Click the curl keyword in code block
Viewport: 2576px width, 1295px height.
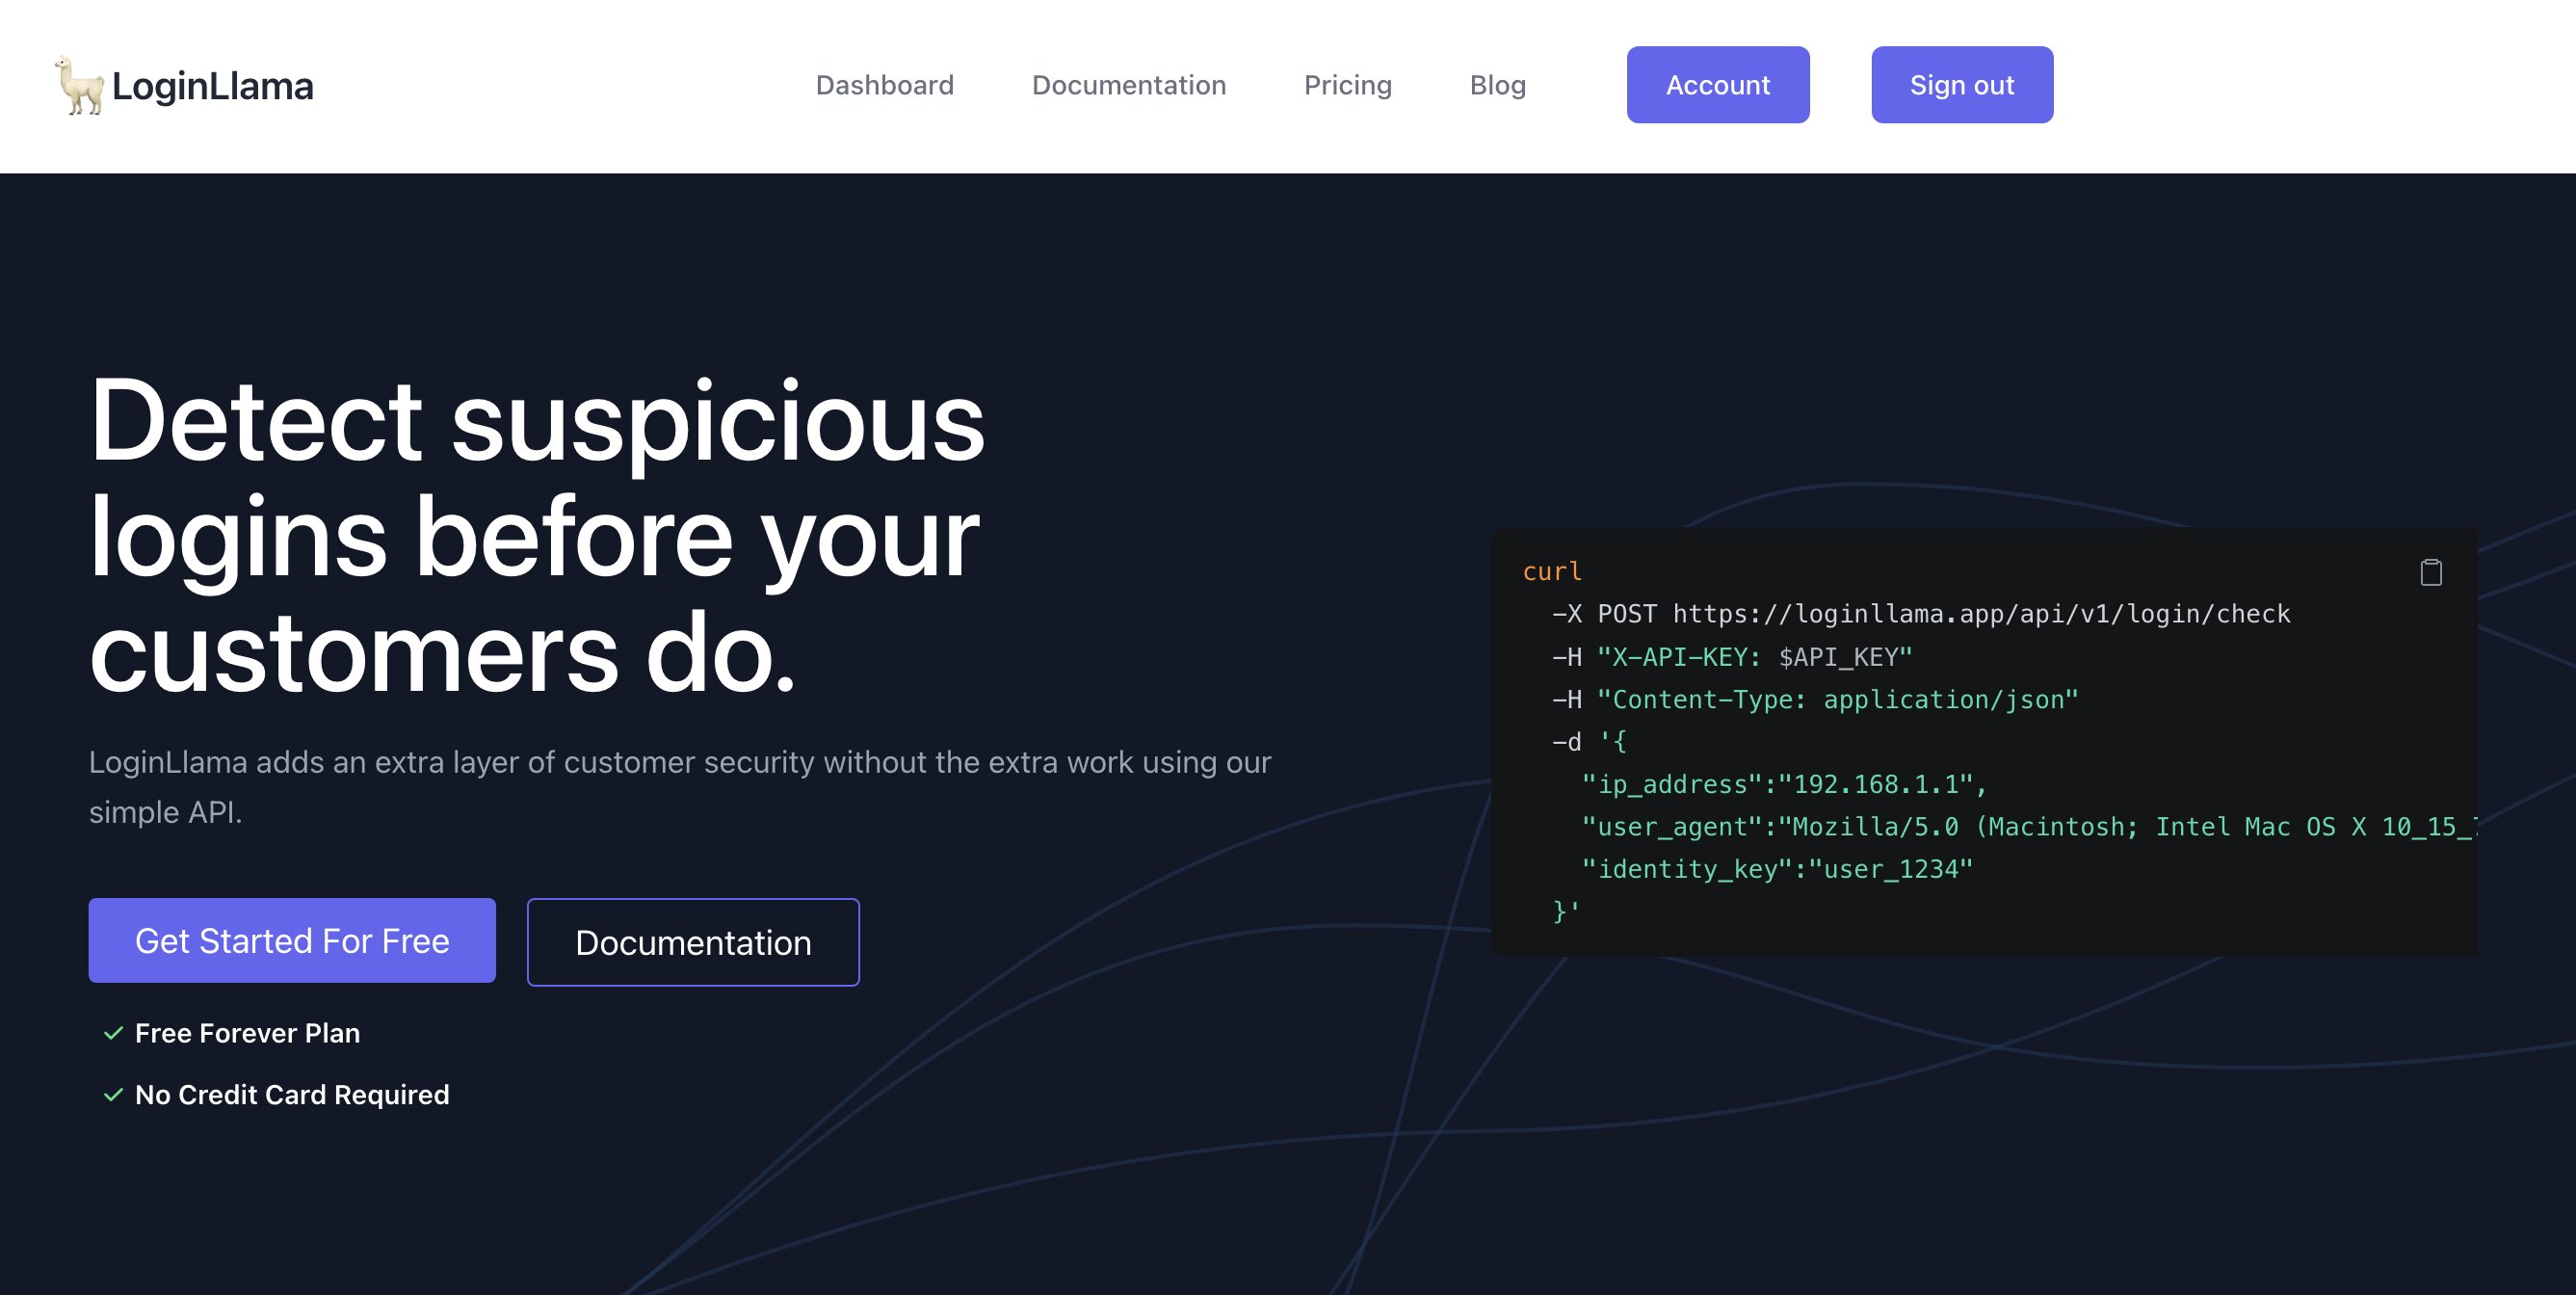click(x=1552, y=571)
